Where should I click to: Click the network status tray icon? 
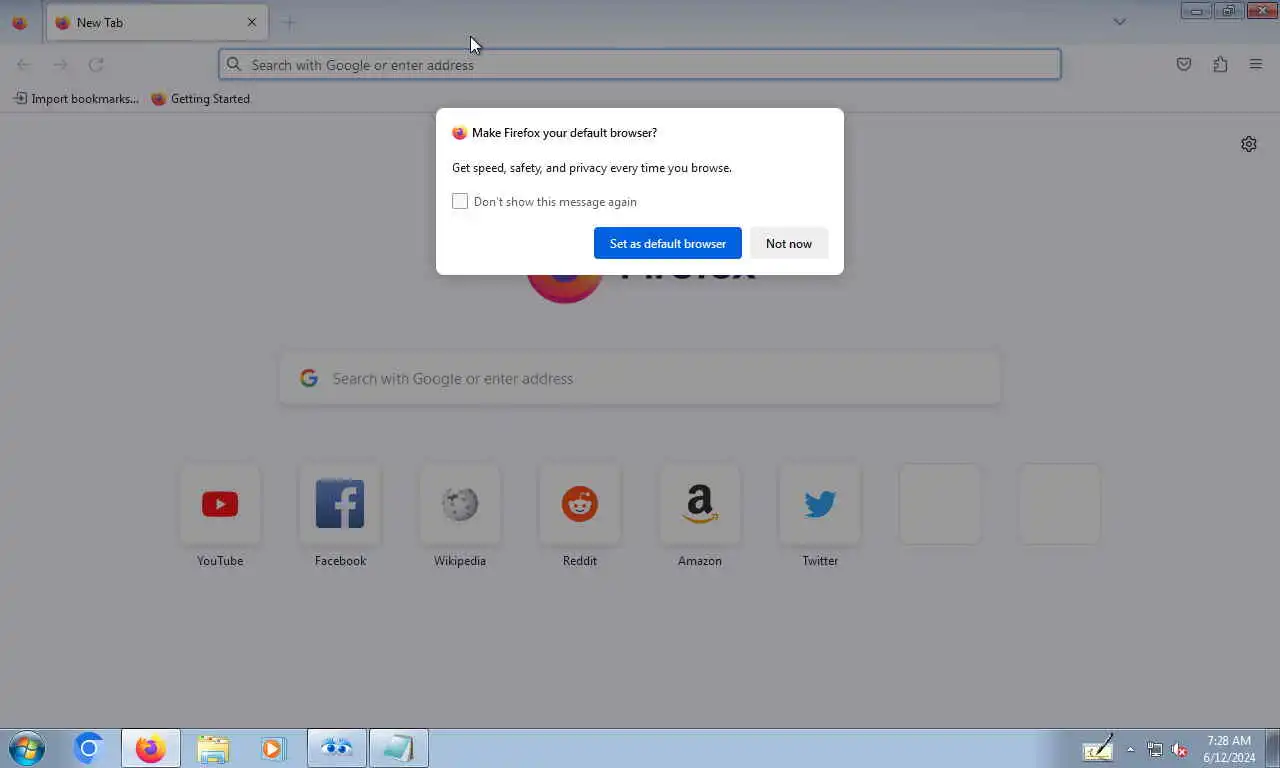pos(1155,749)
